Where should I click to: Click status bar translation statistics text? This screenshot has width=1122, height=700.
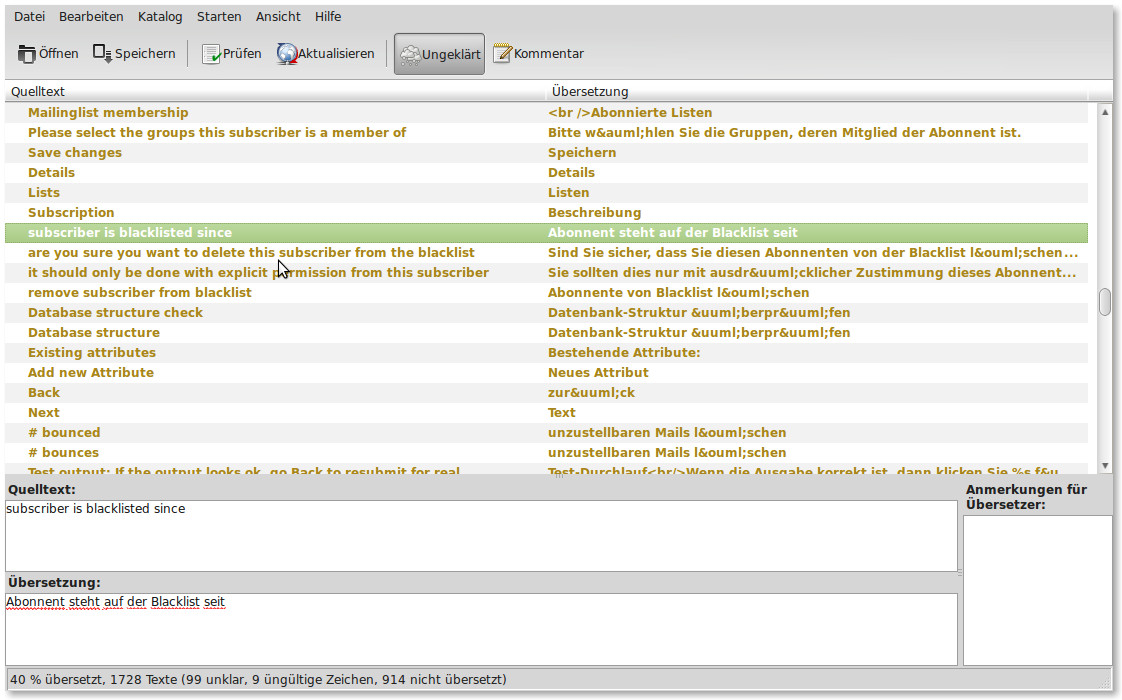(258, 679)
